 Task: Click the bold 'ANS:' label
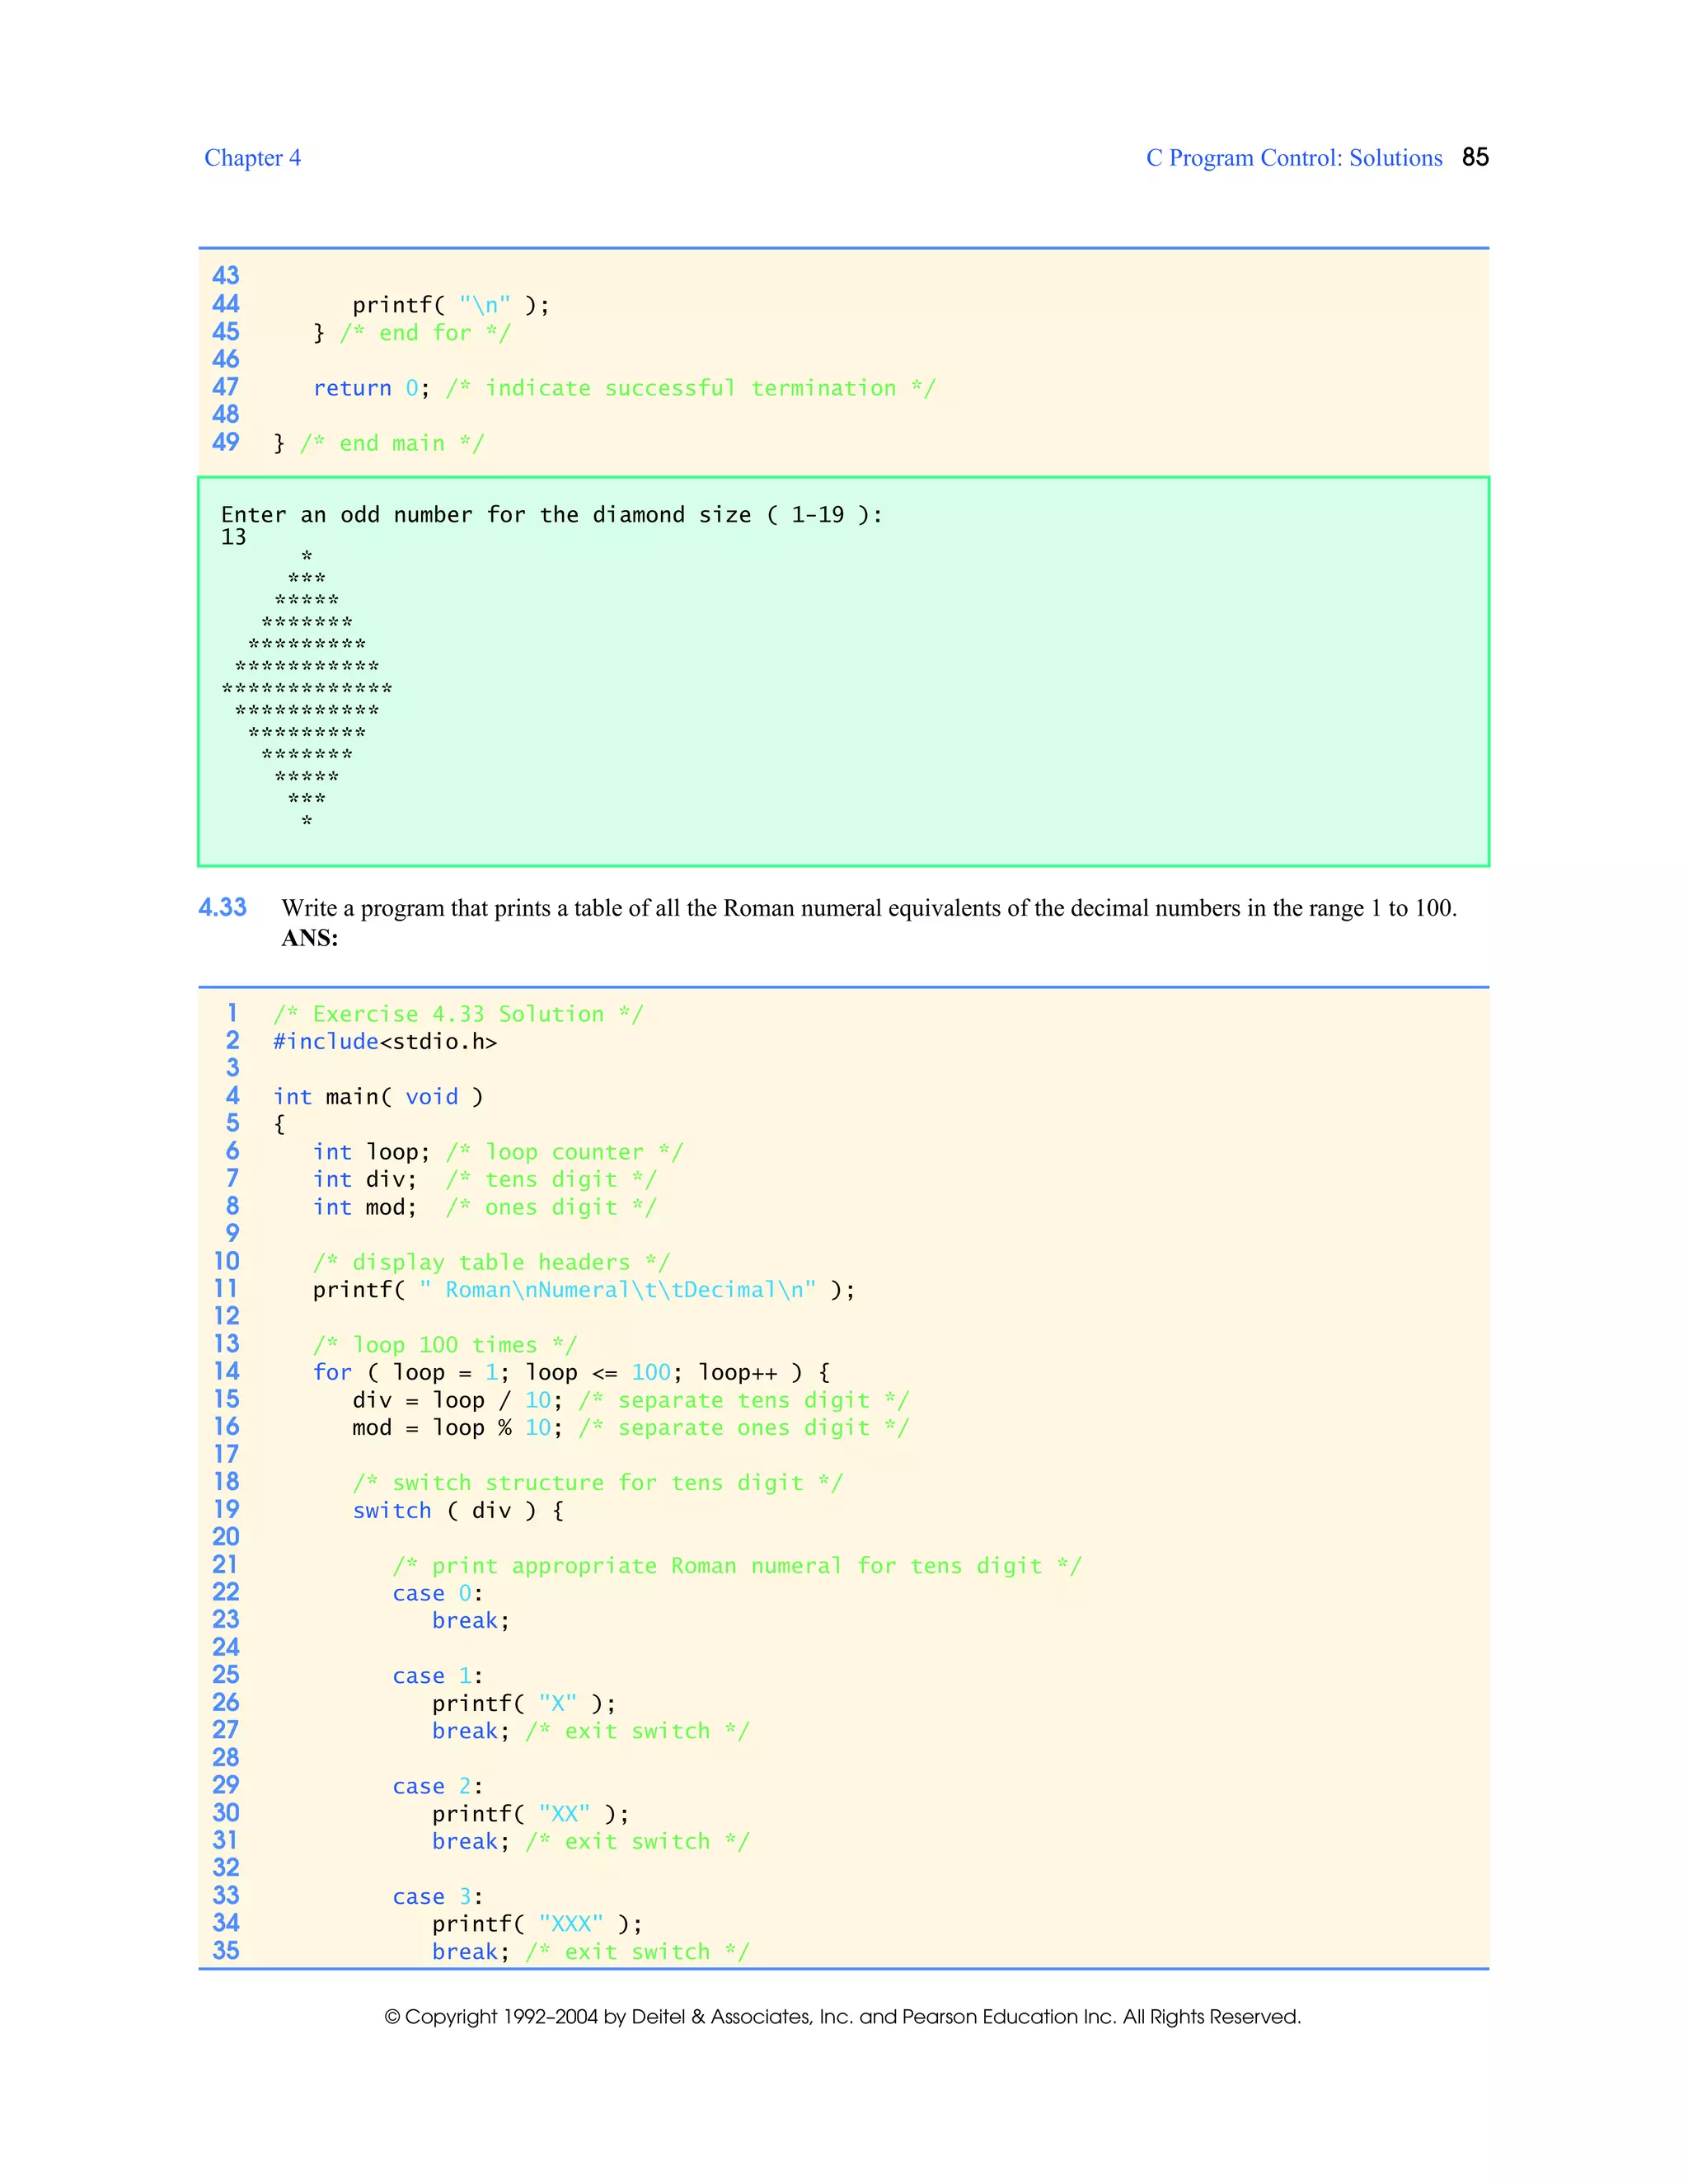309,938
